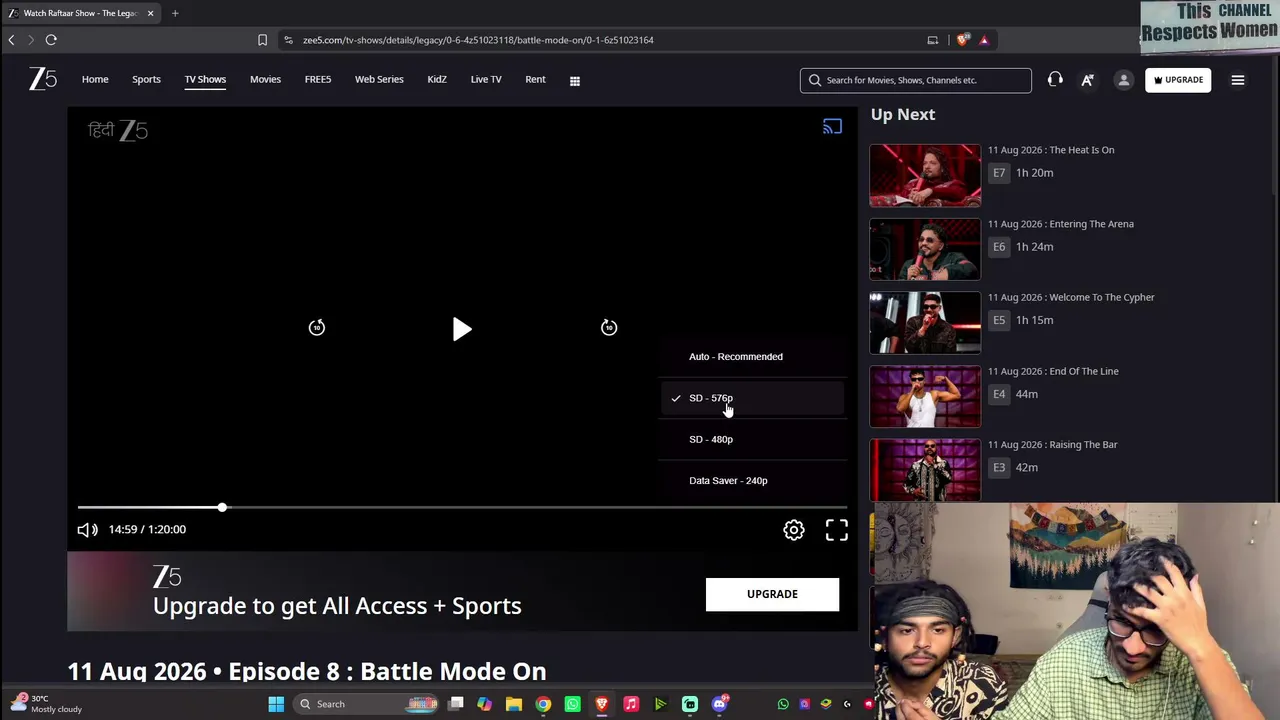Enter fullscreen mode in the player

pos(837,530)
